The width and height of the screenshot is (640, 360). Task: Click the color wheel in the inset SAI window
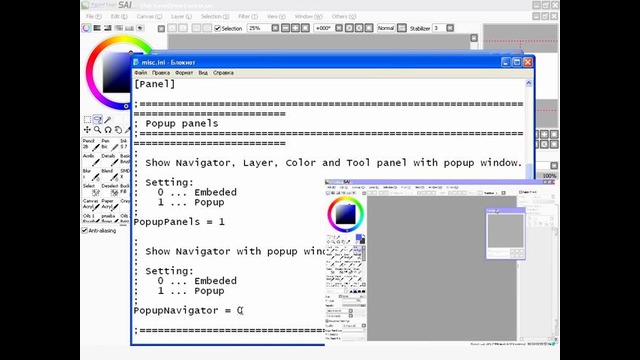click(x=345, y=214)
